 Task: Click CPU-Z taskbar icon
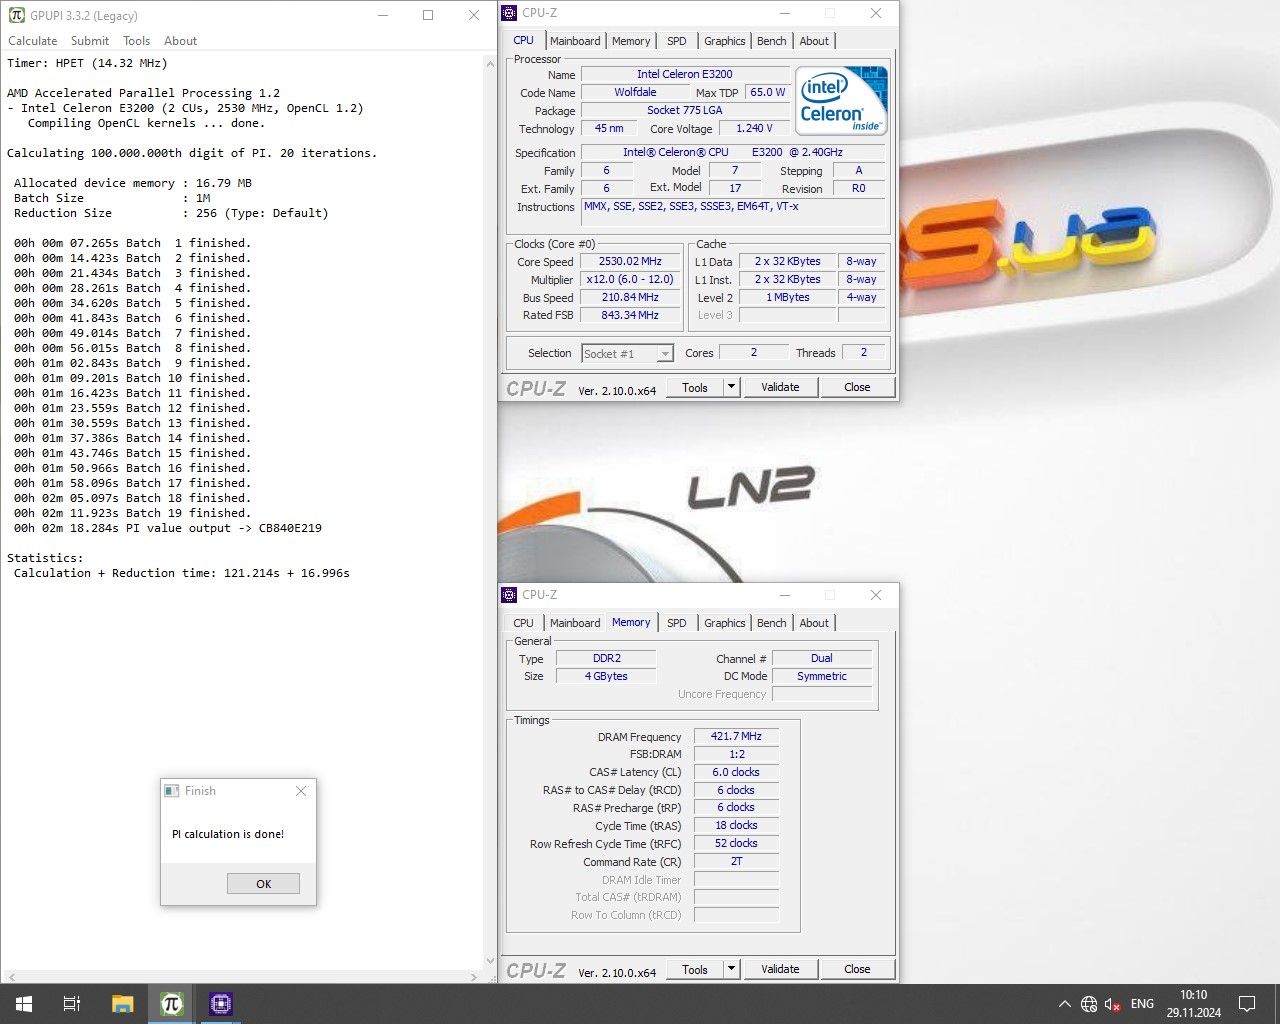click(x=221, y=1004)
